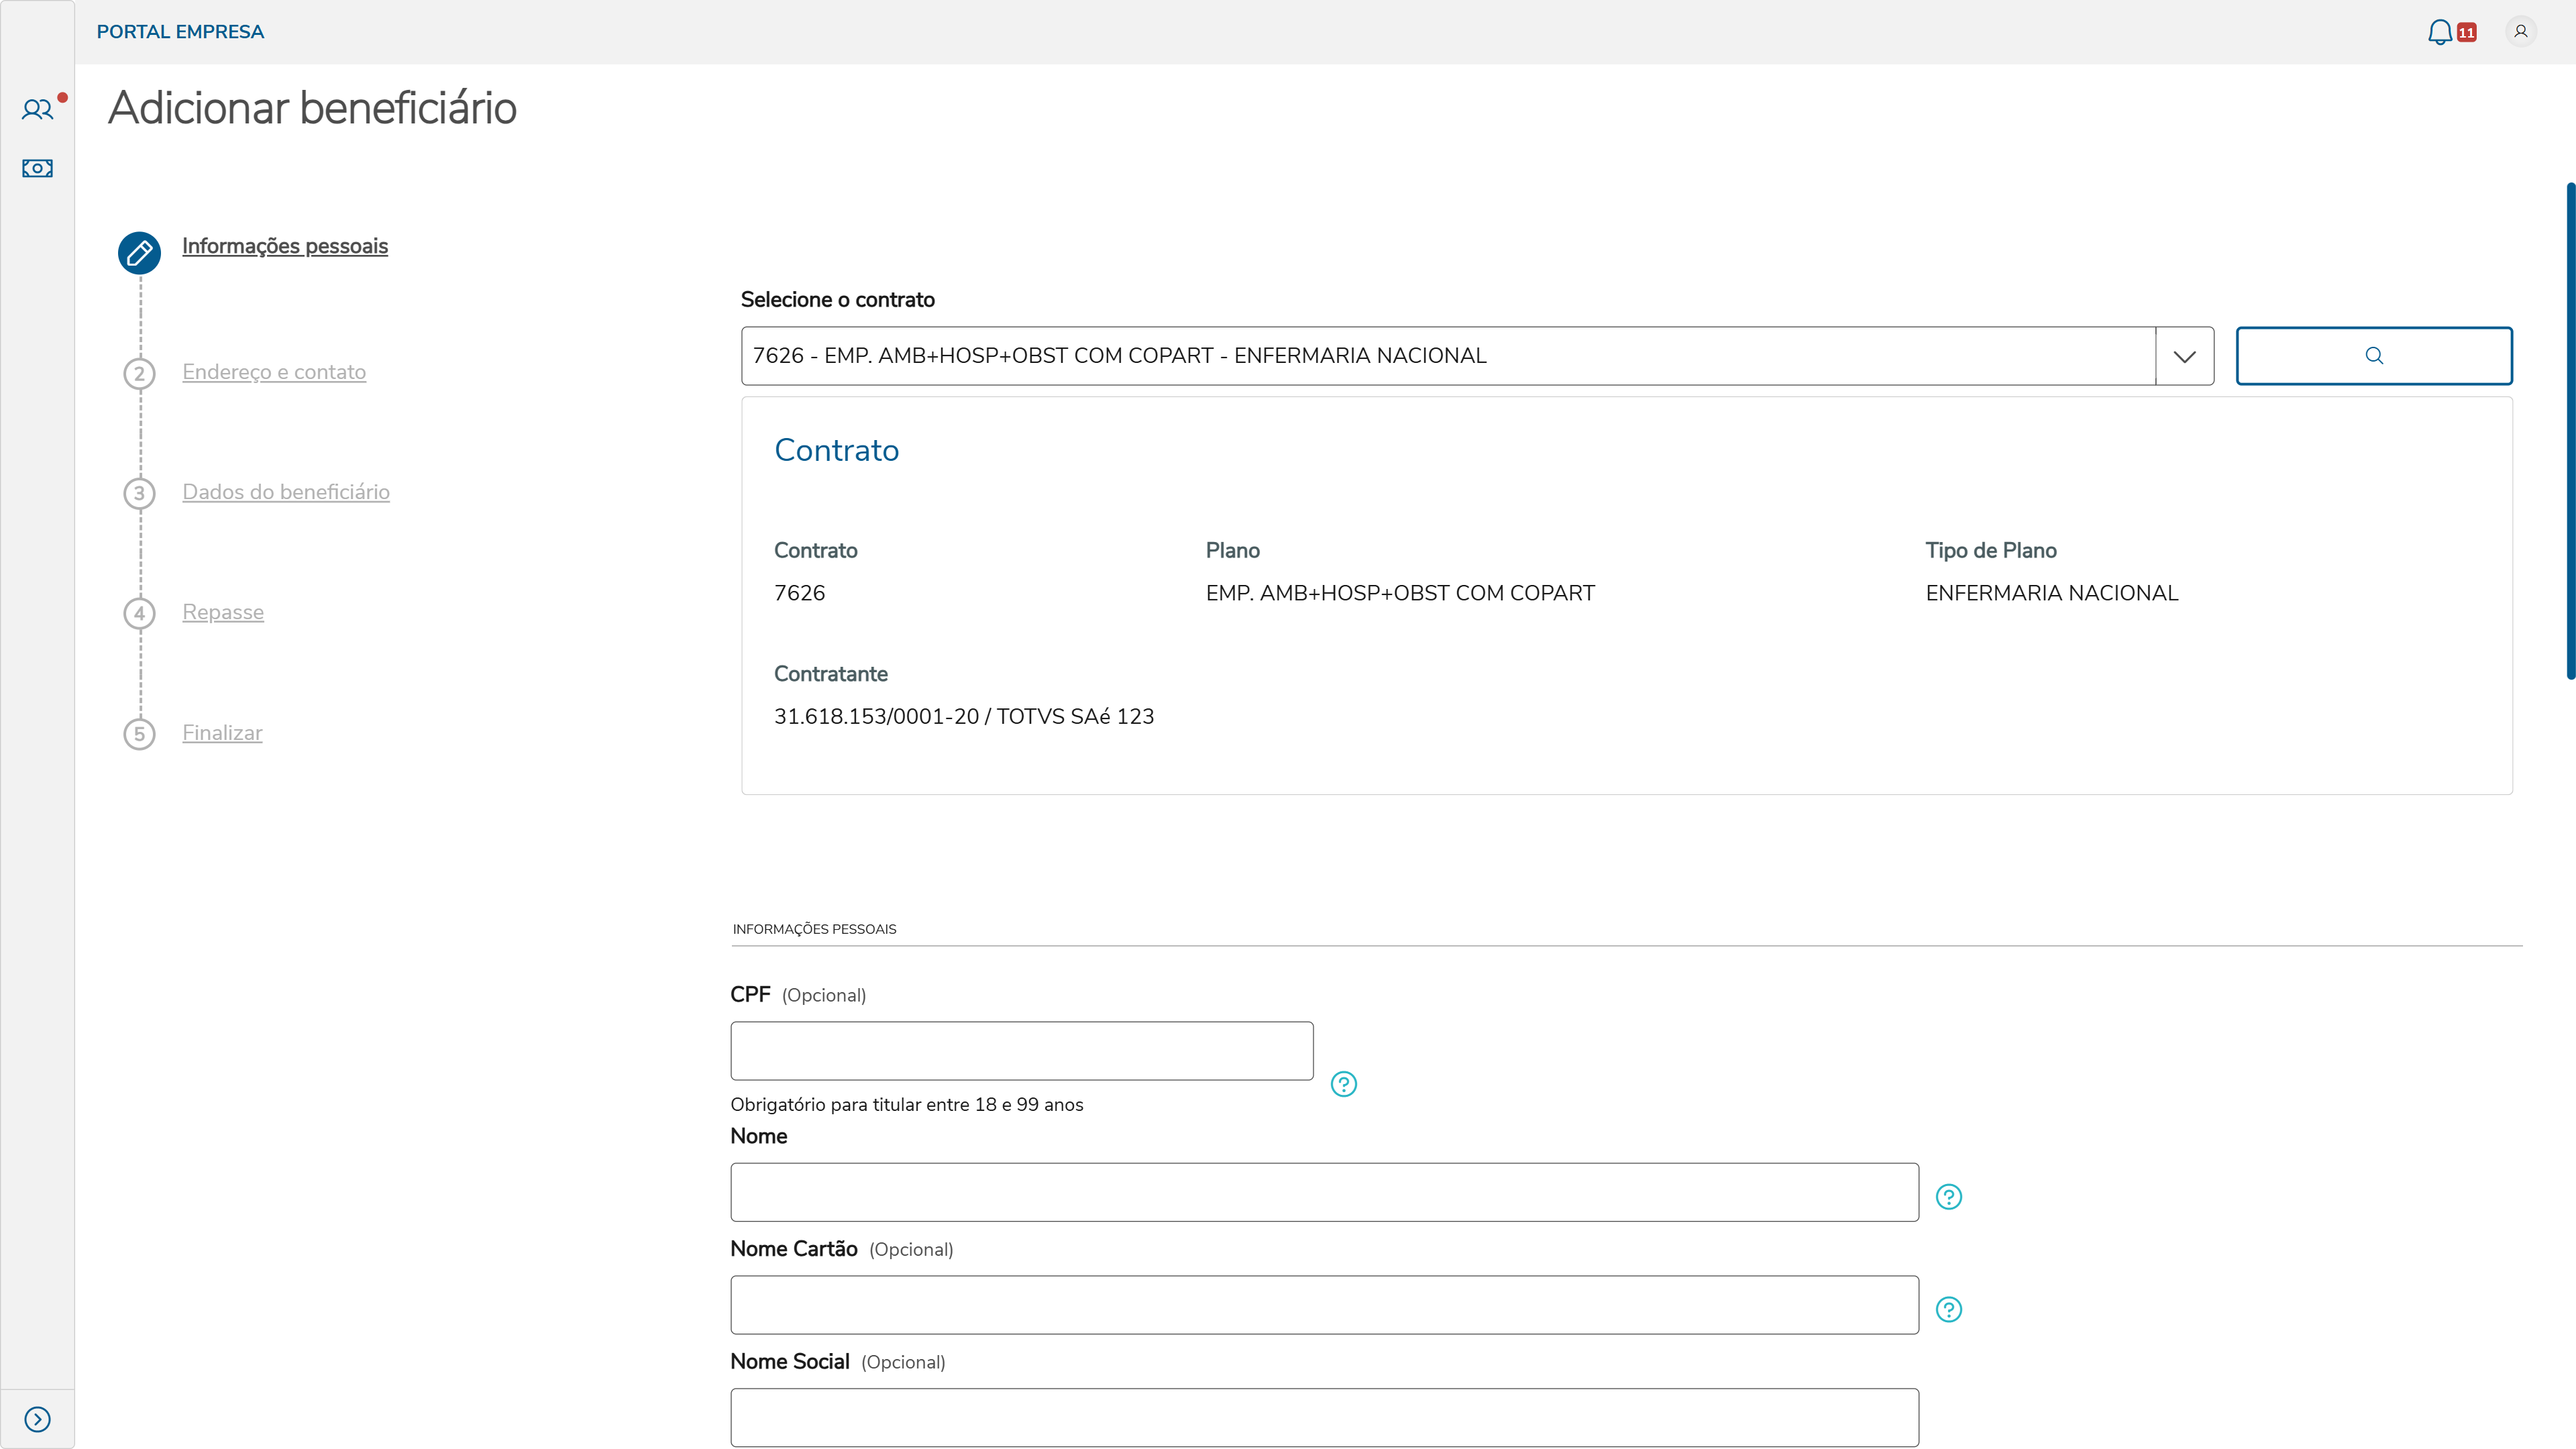Focus the CPF input field

(1021, 1051)
